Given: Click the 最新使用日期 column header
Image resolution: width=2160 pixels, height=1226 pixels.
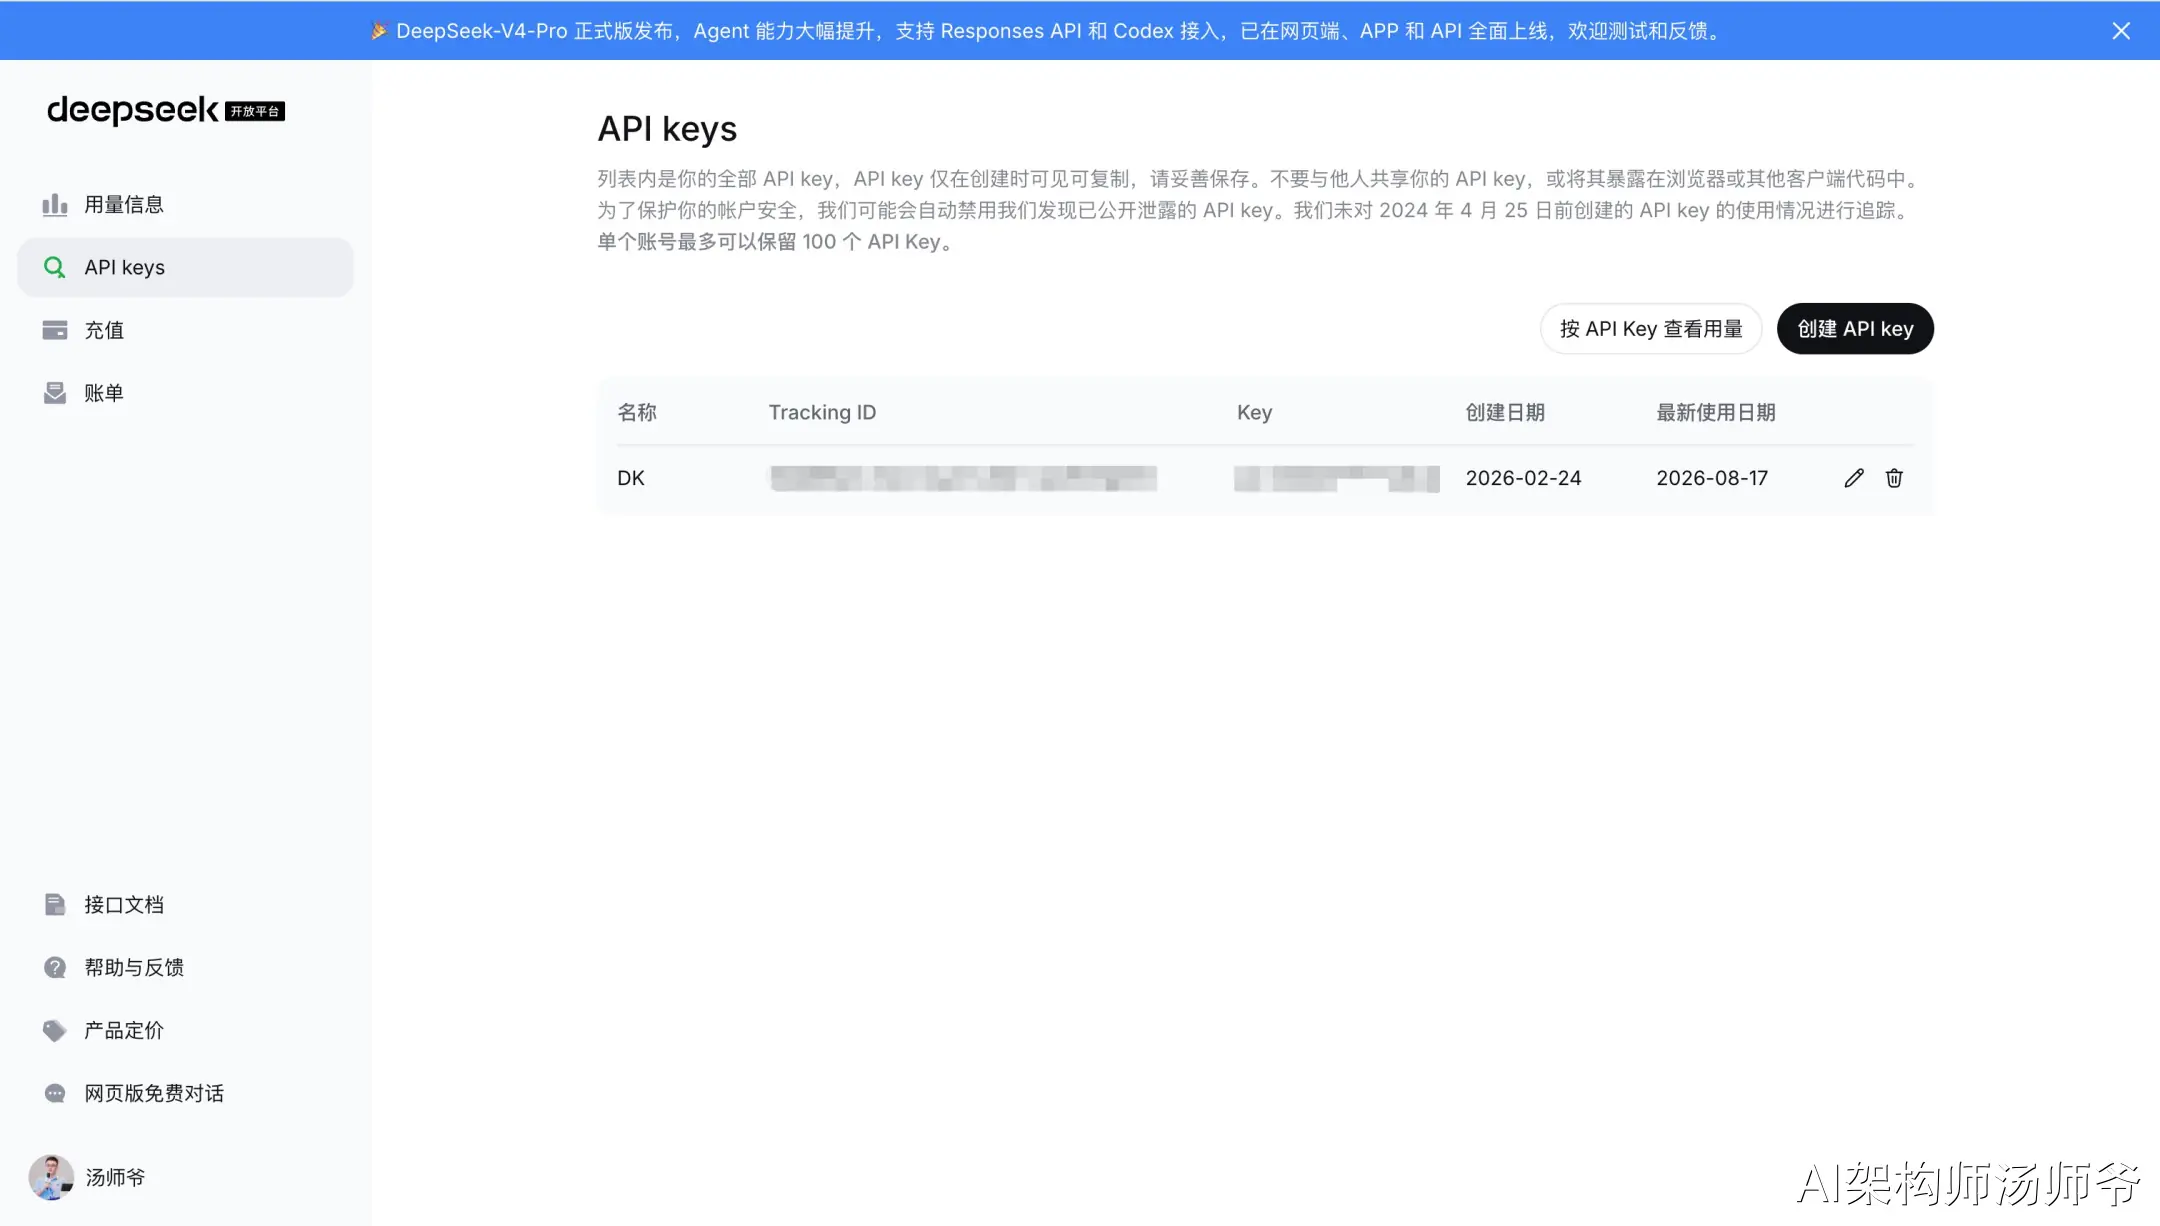Looking at the screenshot, I should [1716, 413].
